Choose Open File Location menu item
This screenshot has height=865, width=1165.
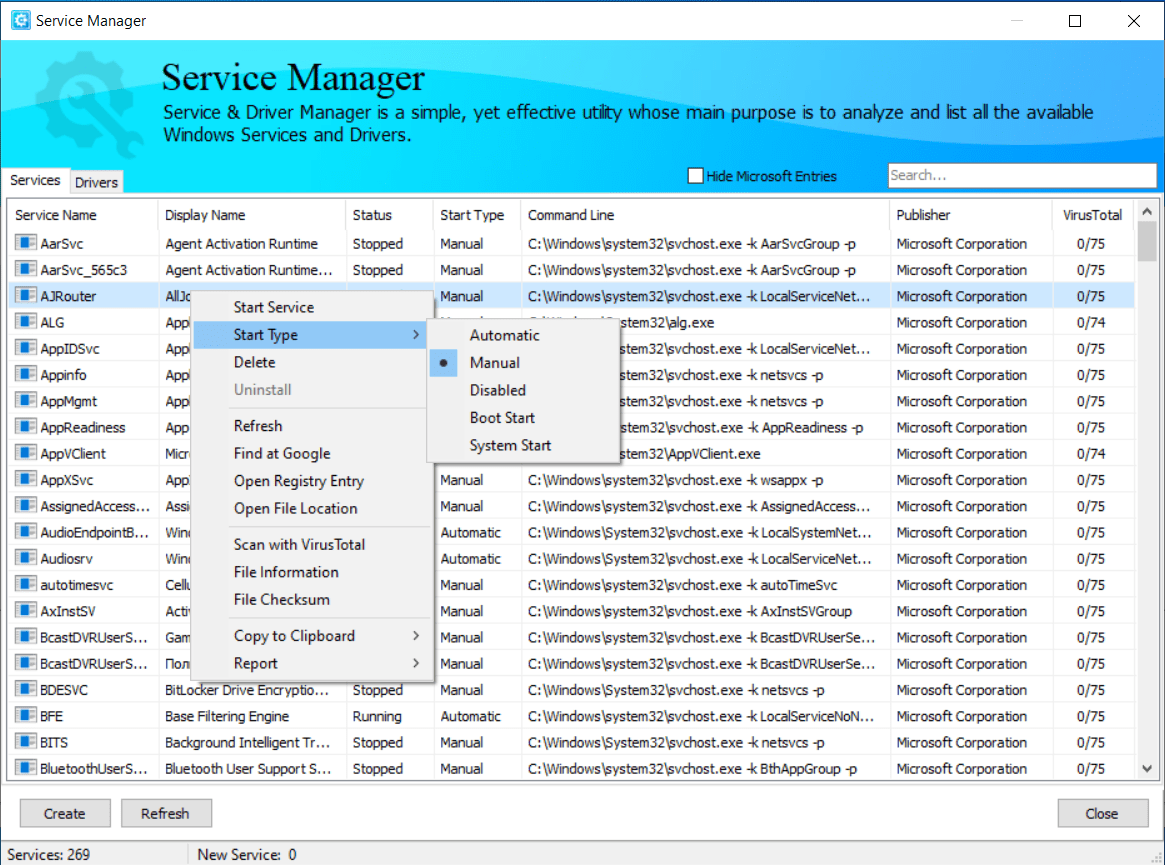point(311,508)
